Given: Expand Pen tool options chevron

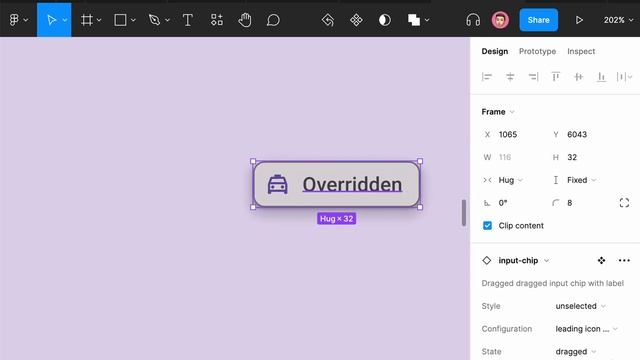Looking at the screenshot, I should pos(167,20).
